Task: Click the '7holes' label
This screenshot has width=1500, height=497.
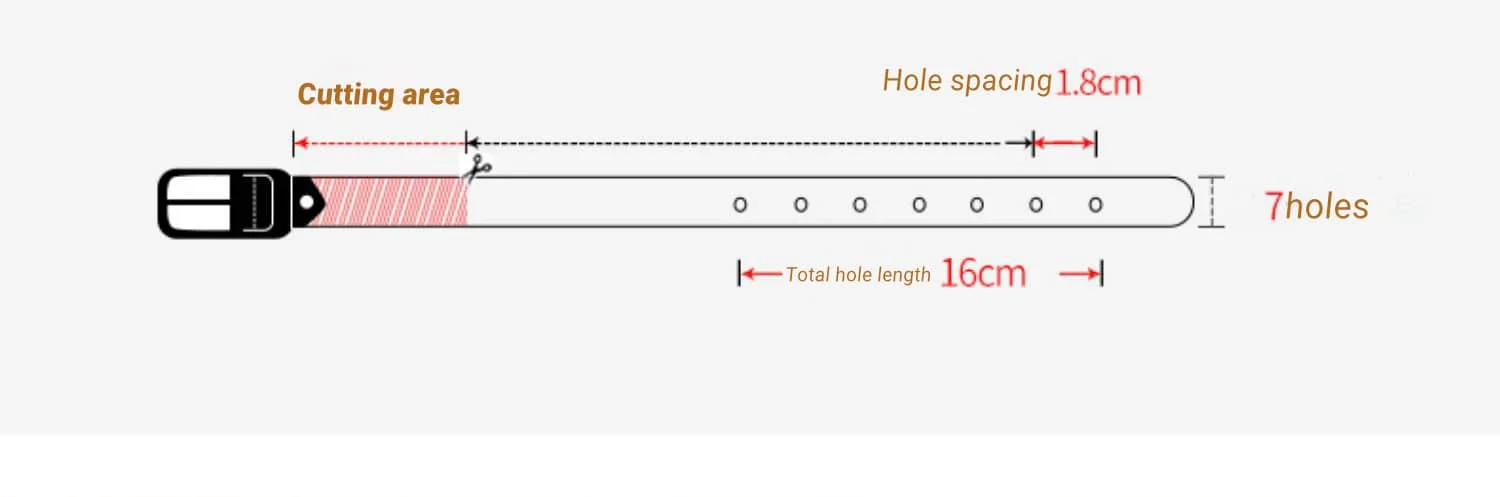Action: 1316,206
